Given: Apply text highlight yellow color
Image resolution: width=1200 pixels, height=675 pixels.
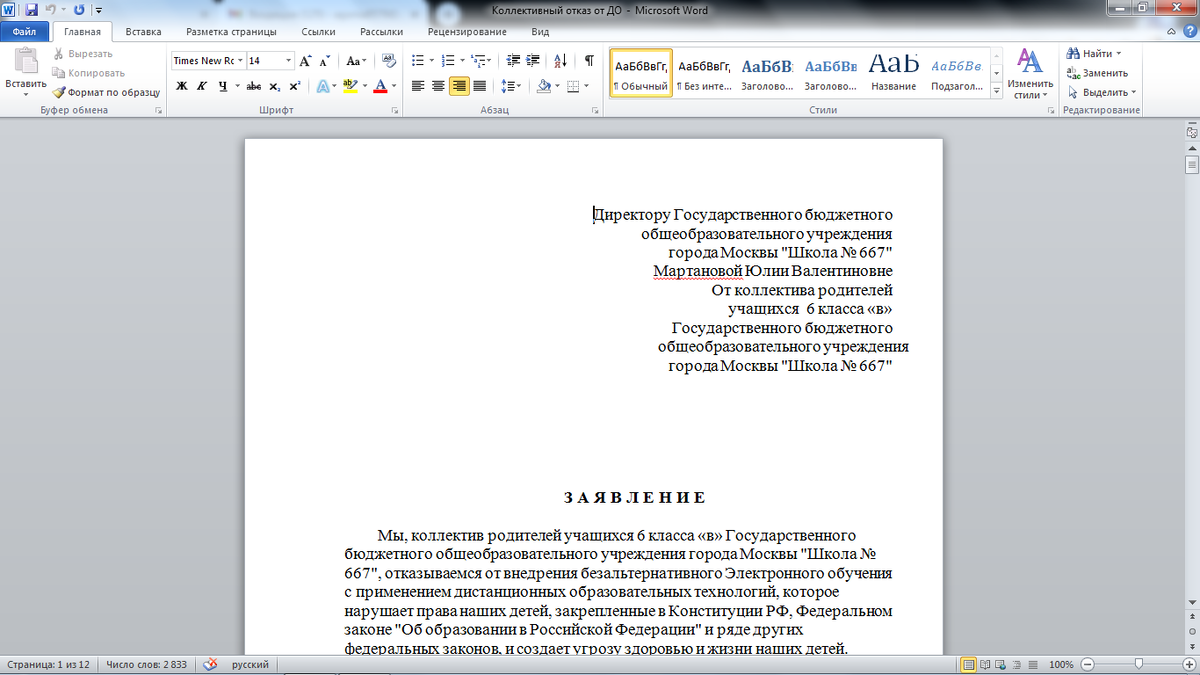Looking at the screenshot, I should (349, 86).
